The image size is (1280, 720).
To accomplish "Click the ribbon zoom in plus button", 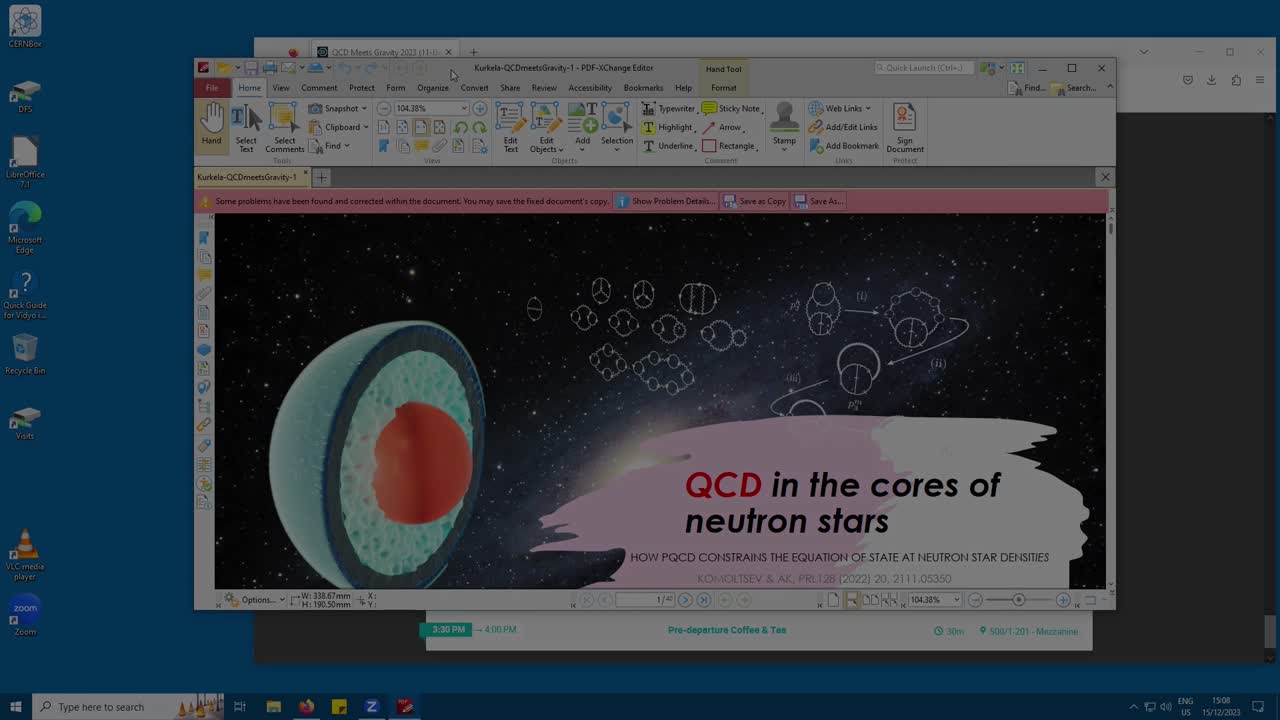I will pos(480,108).
